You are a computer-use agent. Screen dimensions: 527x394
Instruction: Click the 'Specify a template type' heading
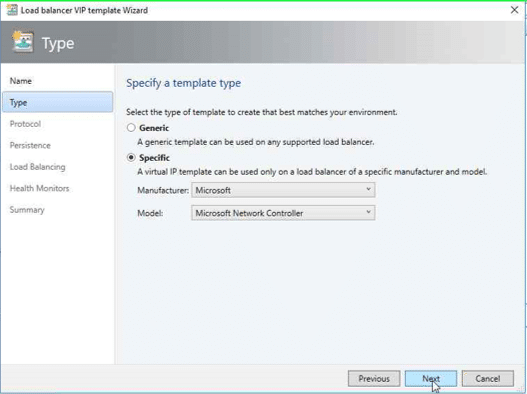coord(184,83)
